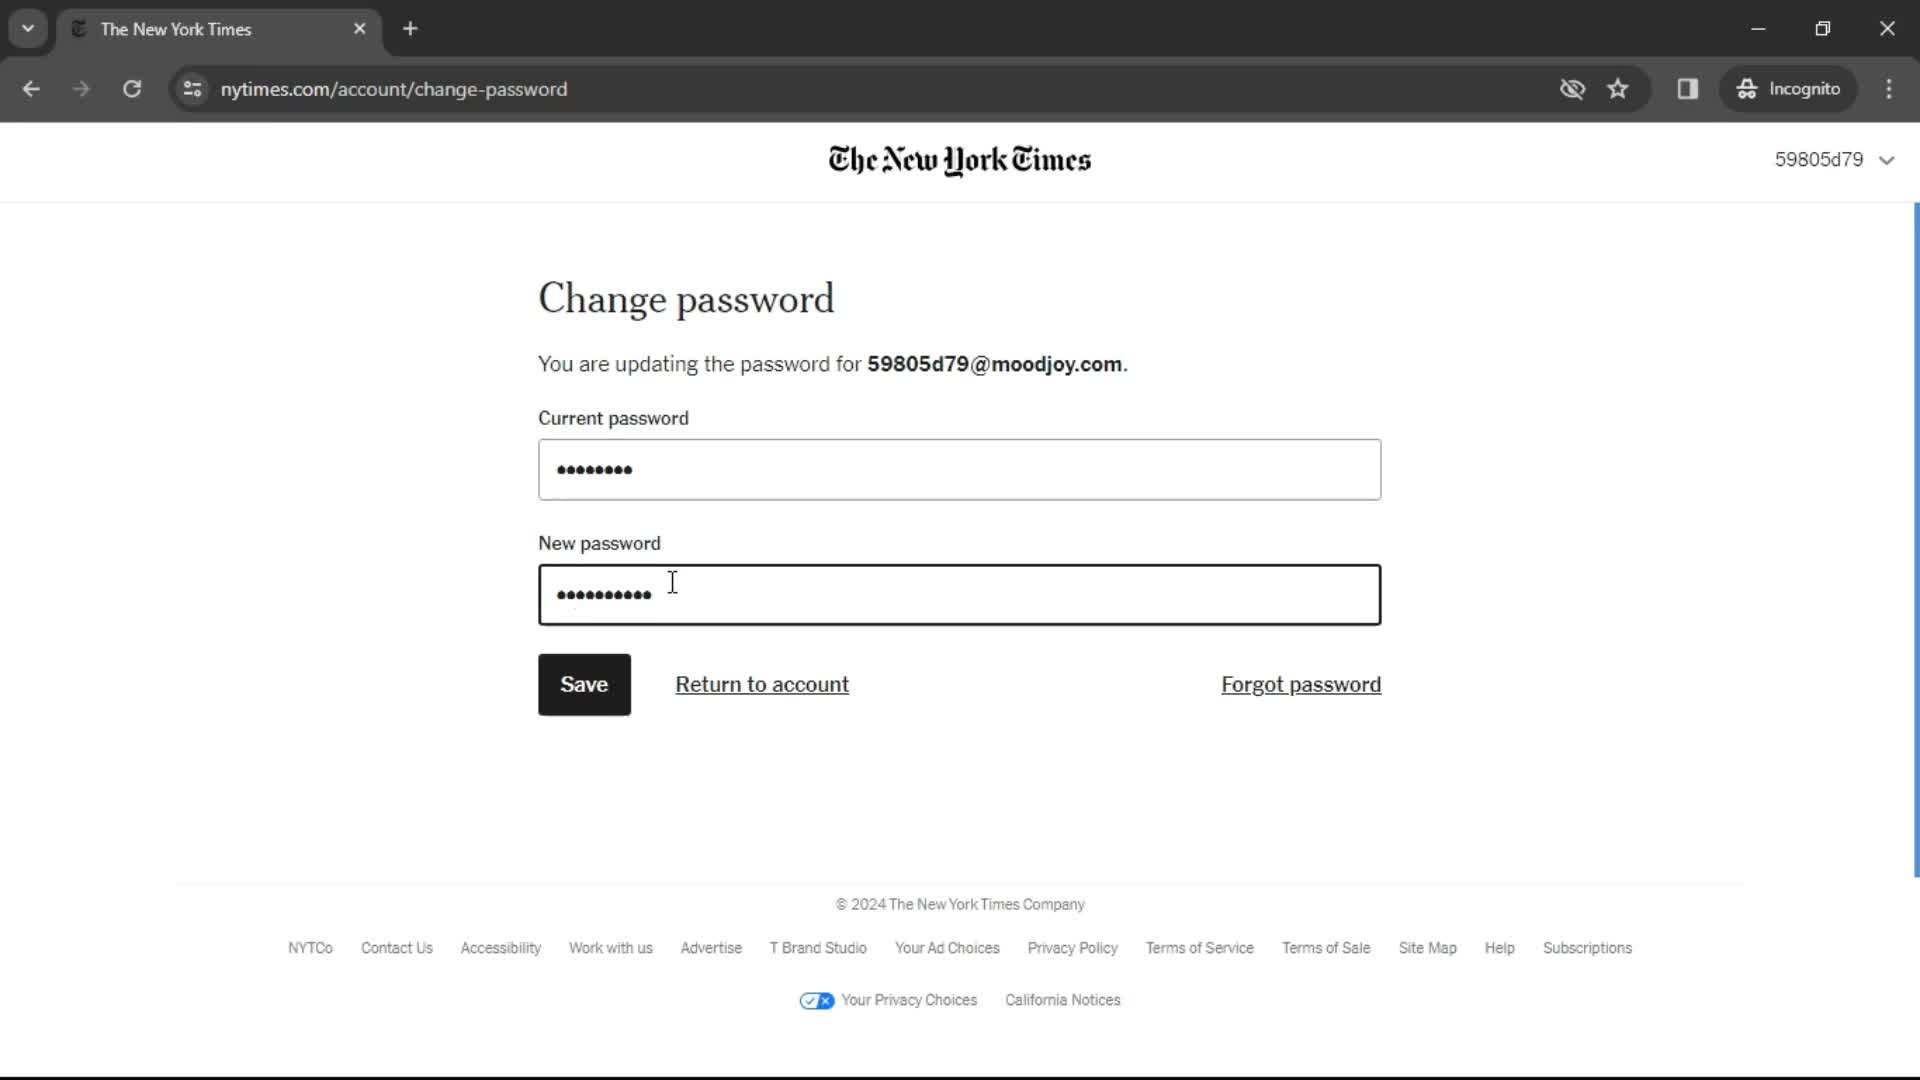Toggle the Your Privacy Choices switch

[x=816, y=1000]
